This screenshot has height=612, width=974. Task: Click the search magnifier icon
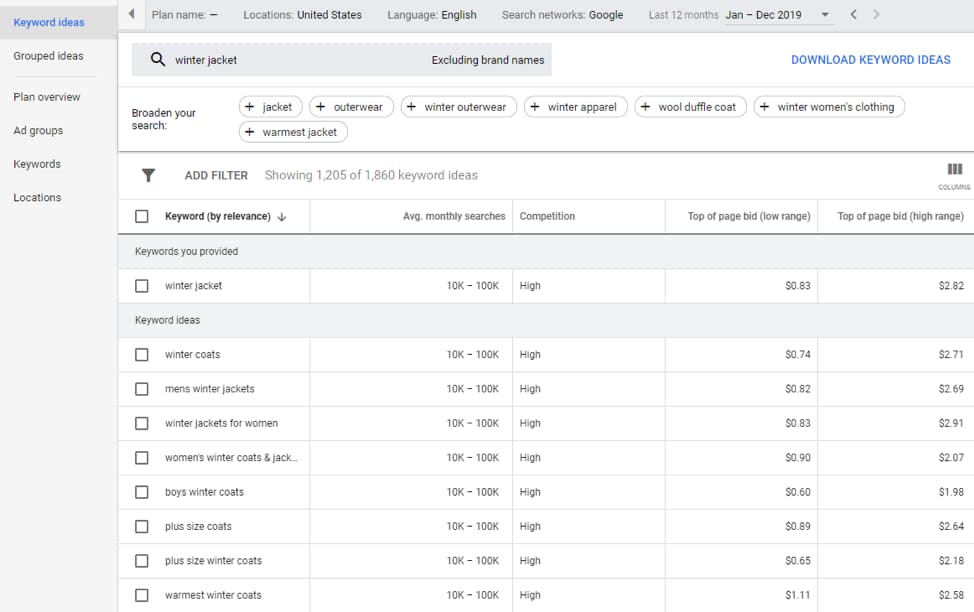click(158, 60)
